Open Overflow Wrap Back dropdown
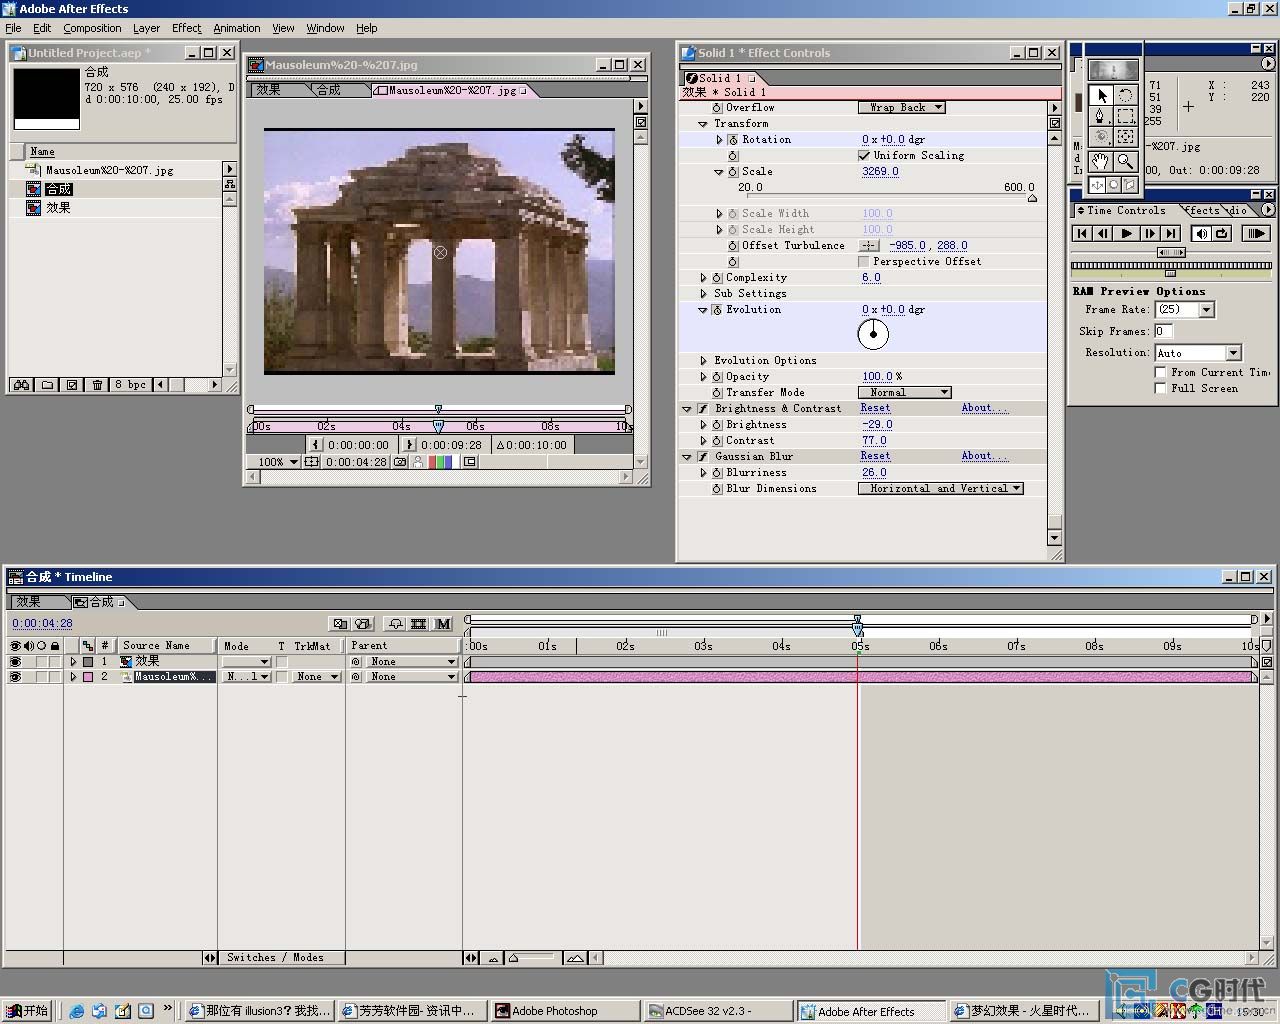1280x1024 pixels. 901,107
